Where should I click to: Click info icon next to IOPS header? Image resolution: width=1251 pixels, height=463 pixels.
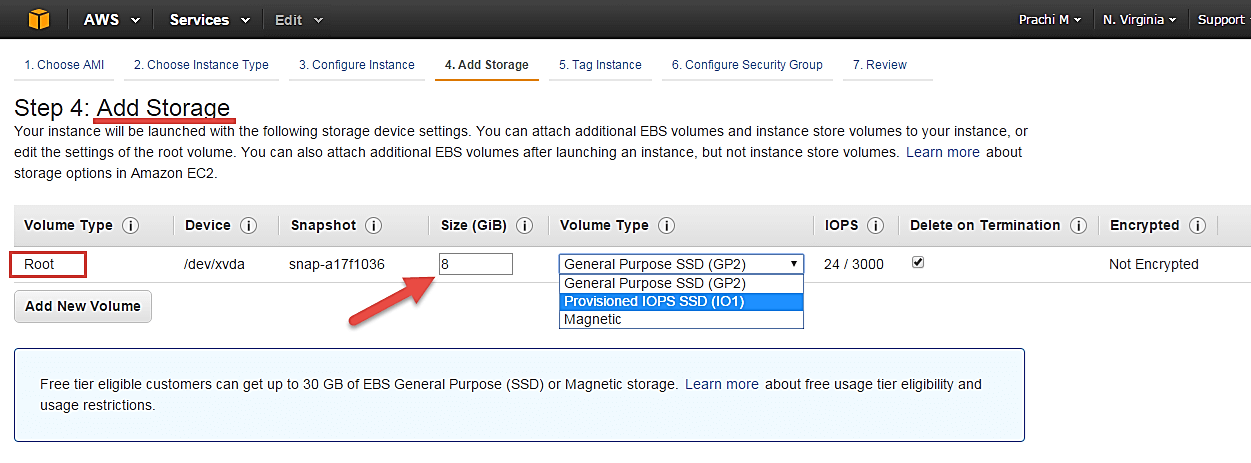click(875, 226)
